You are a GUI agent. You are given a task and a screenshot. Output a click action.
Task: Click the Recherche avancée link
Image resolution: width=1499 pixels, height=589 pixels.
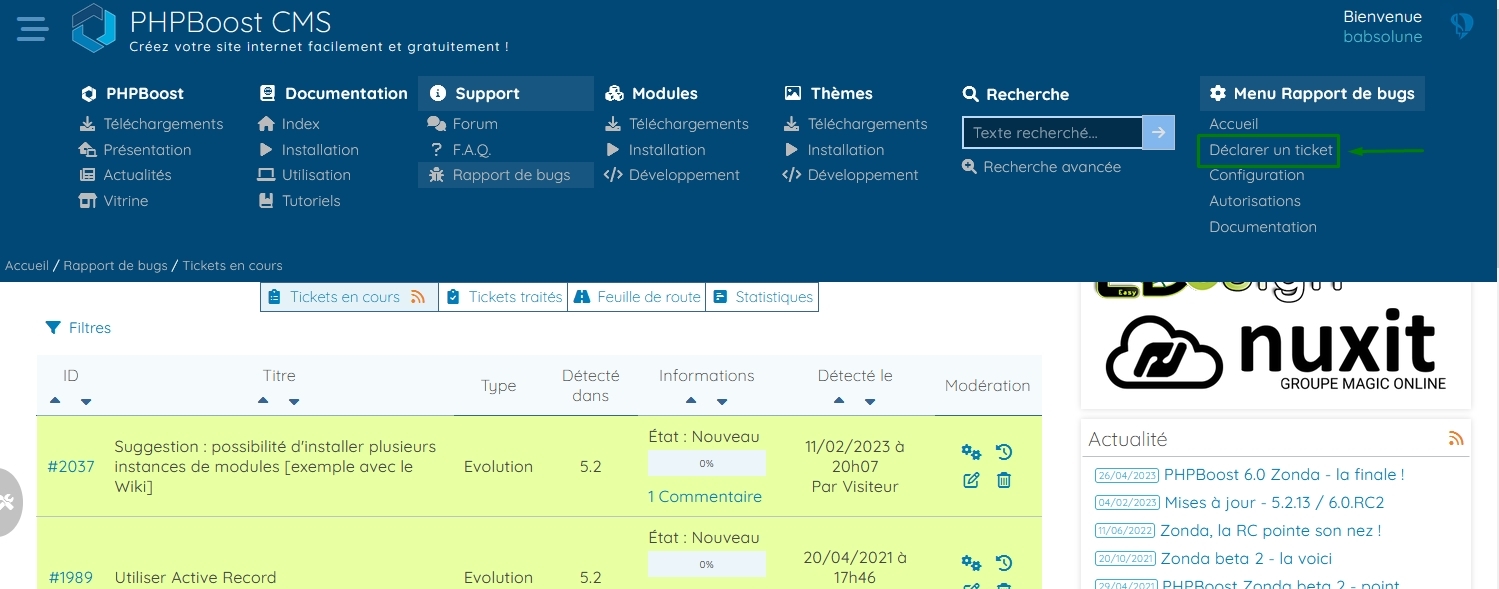[x=1041, y=167]
